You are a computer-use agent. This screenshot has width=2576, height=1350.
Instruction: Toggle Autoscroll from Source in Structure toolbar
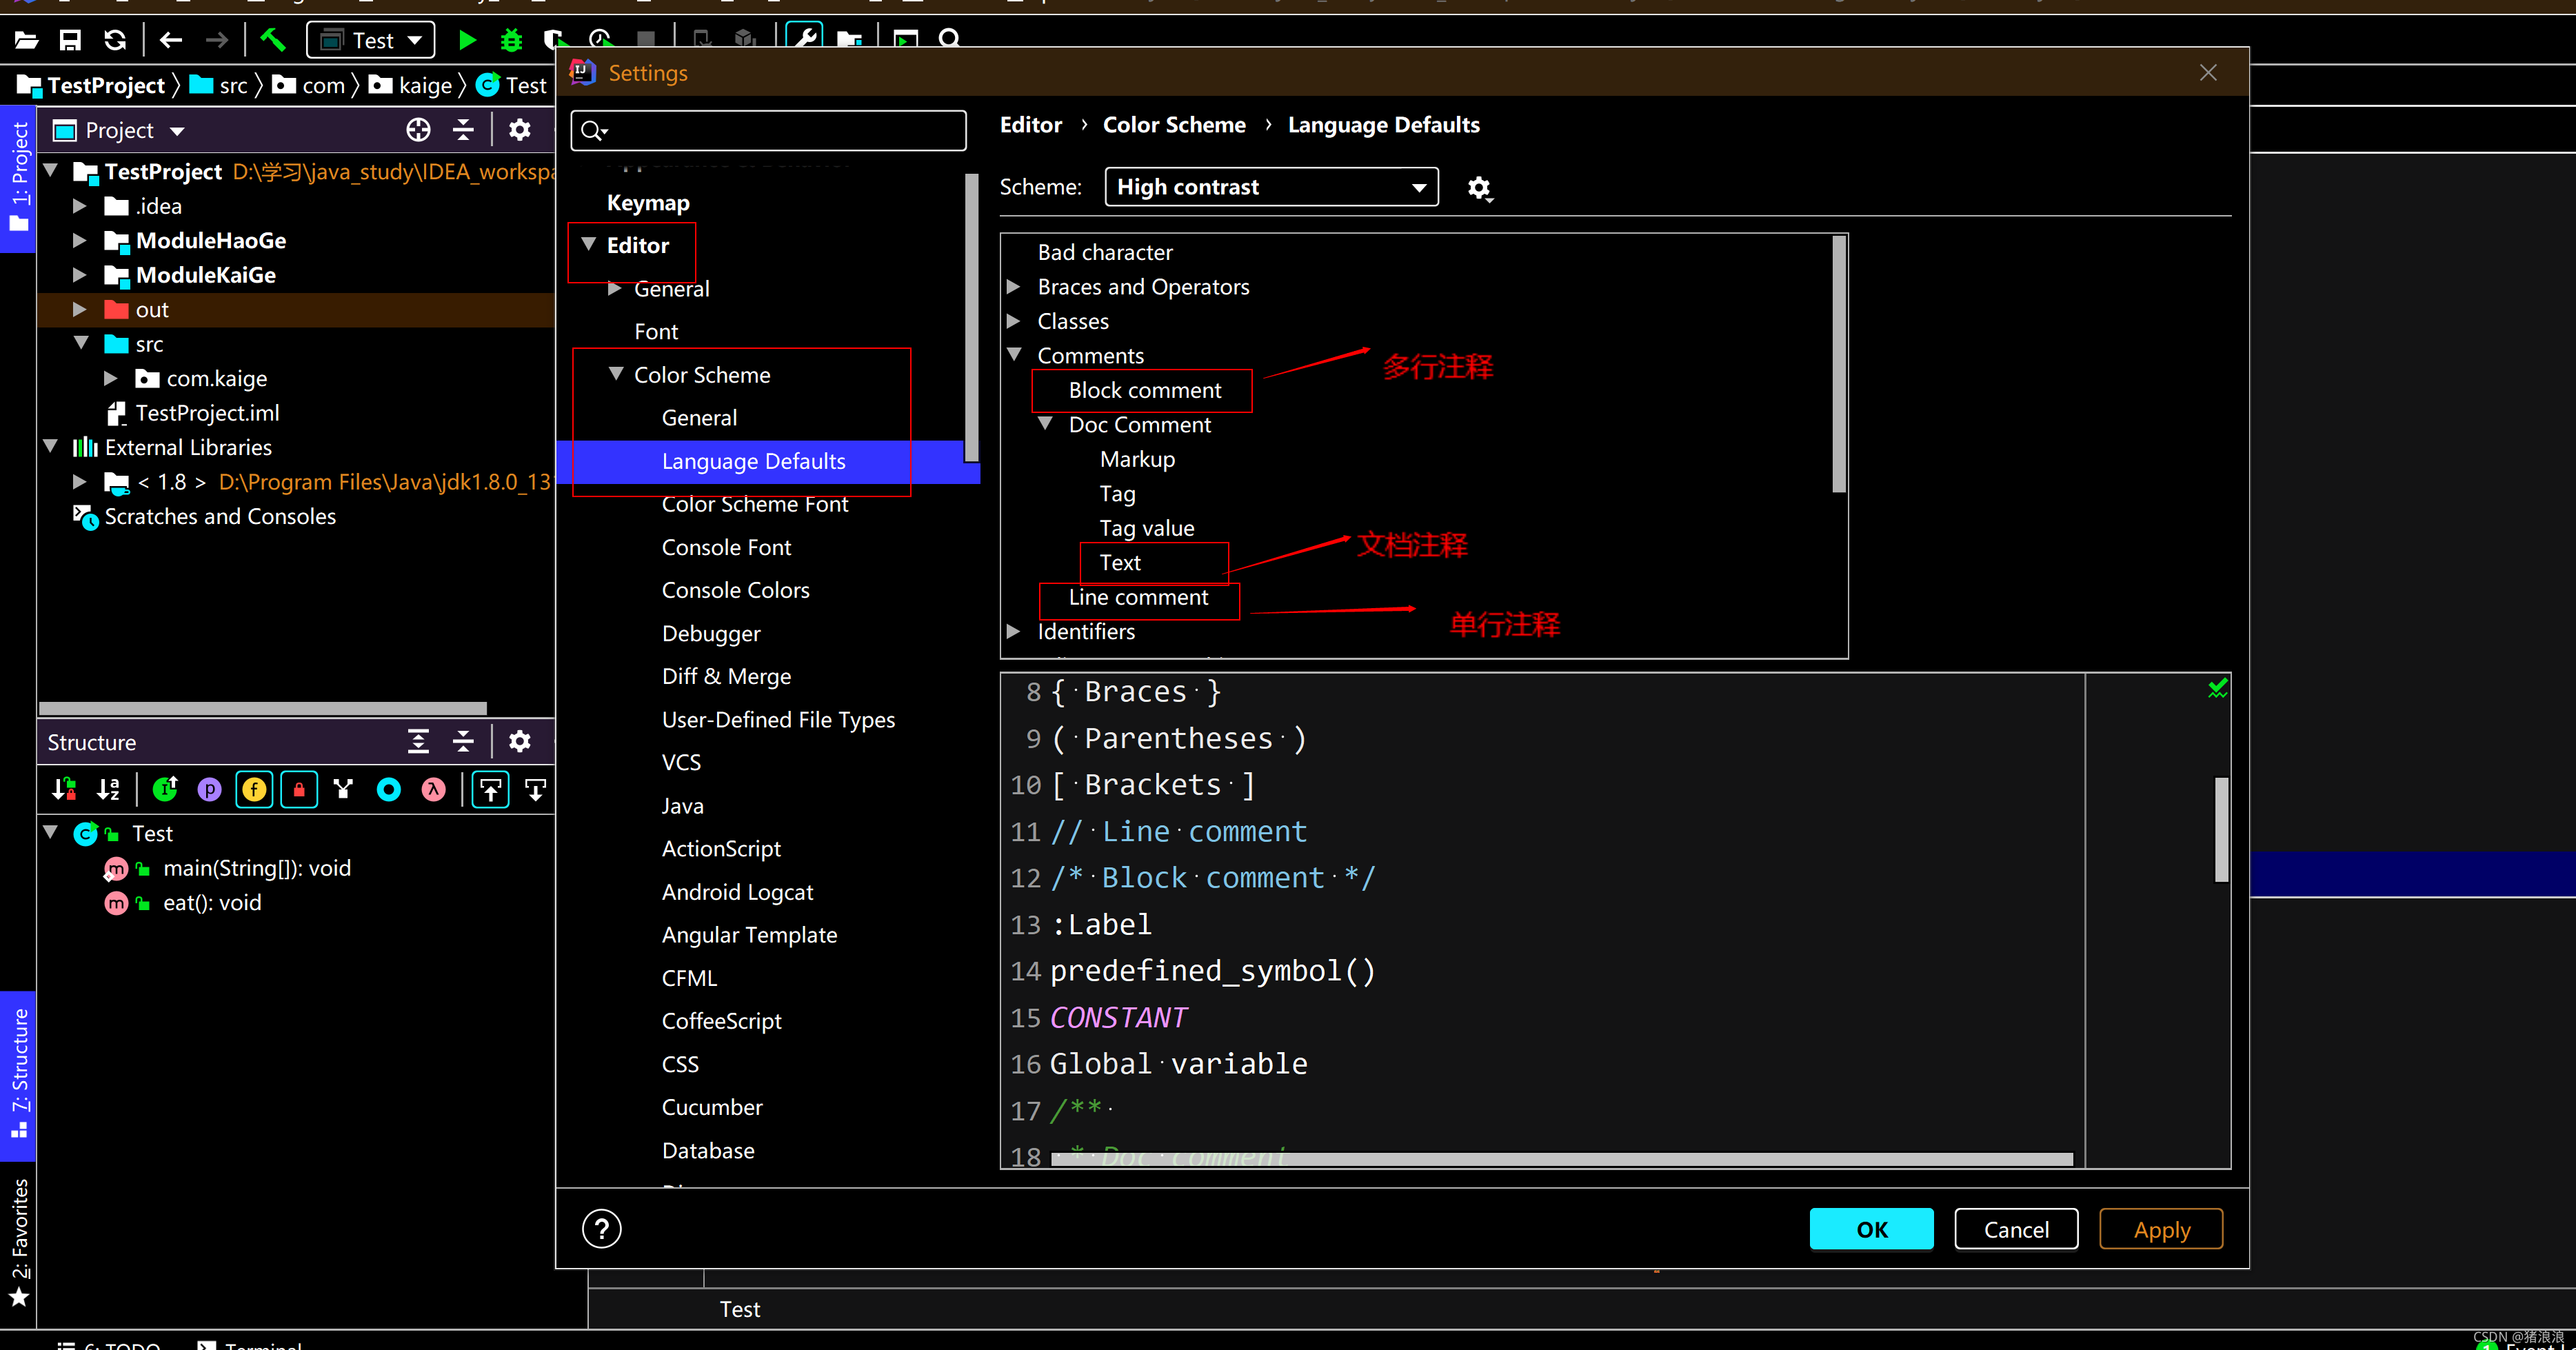pos(535,789)
